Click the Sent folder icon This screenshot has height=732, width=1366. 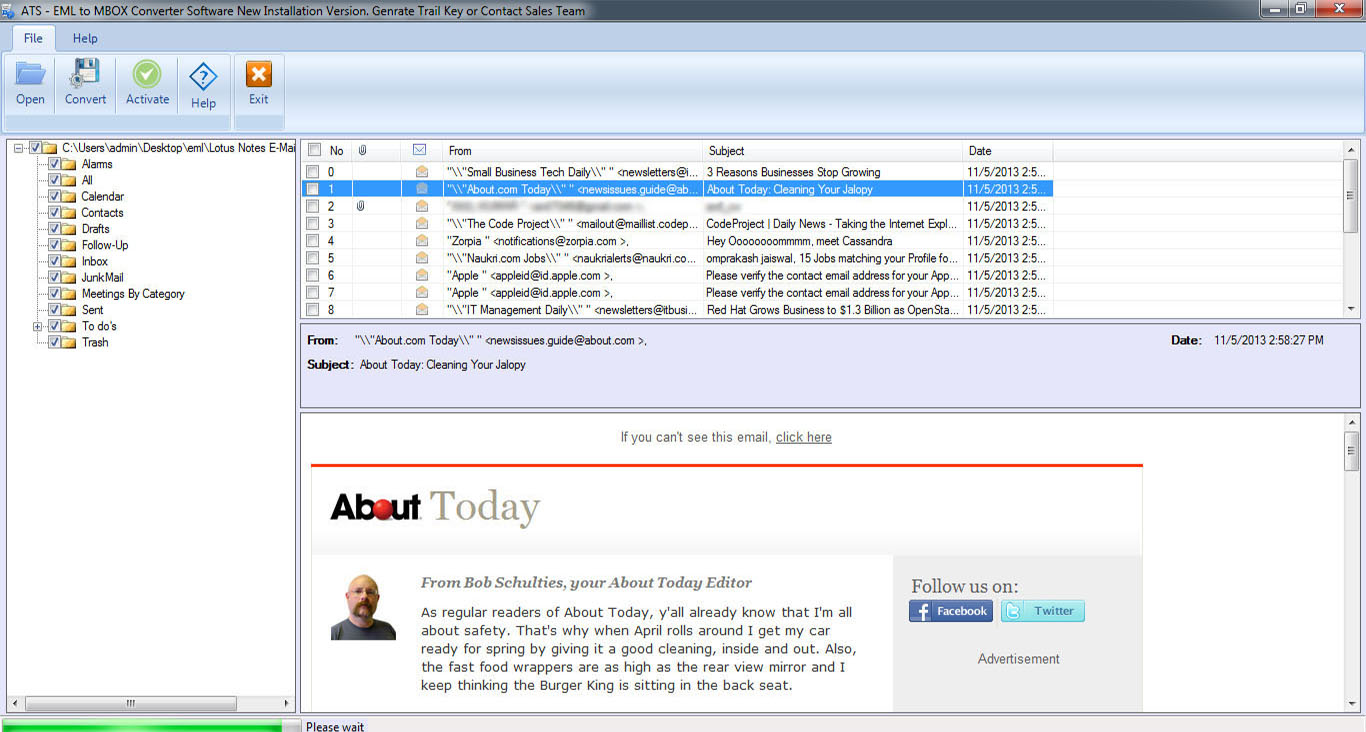70,310
